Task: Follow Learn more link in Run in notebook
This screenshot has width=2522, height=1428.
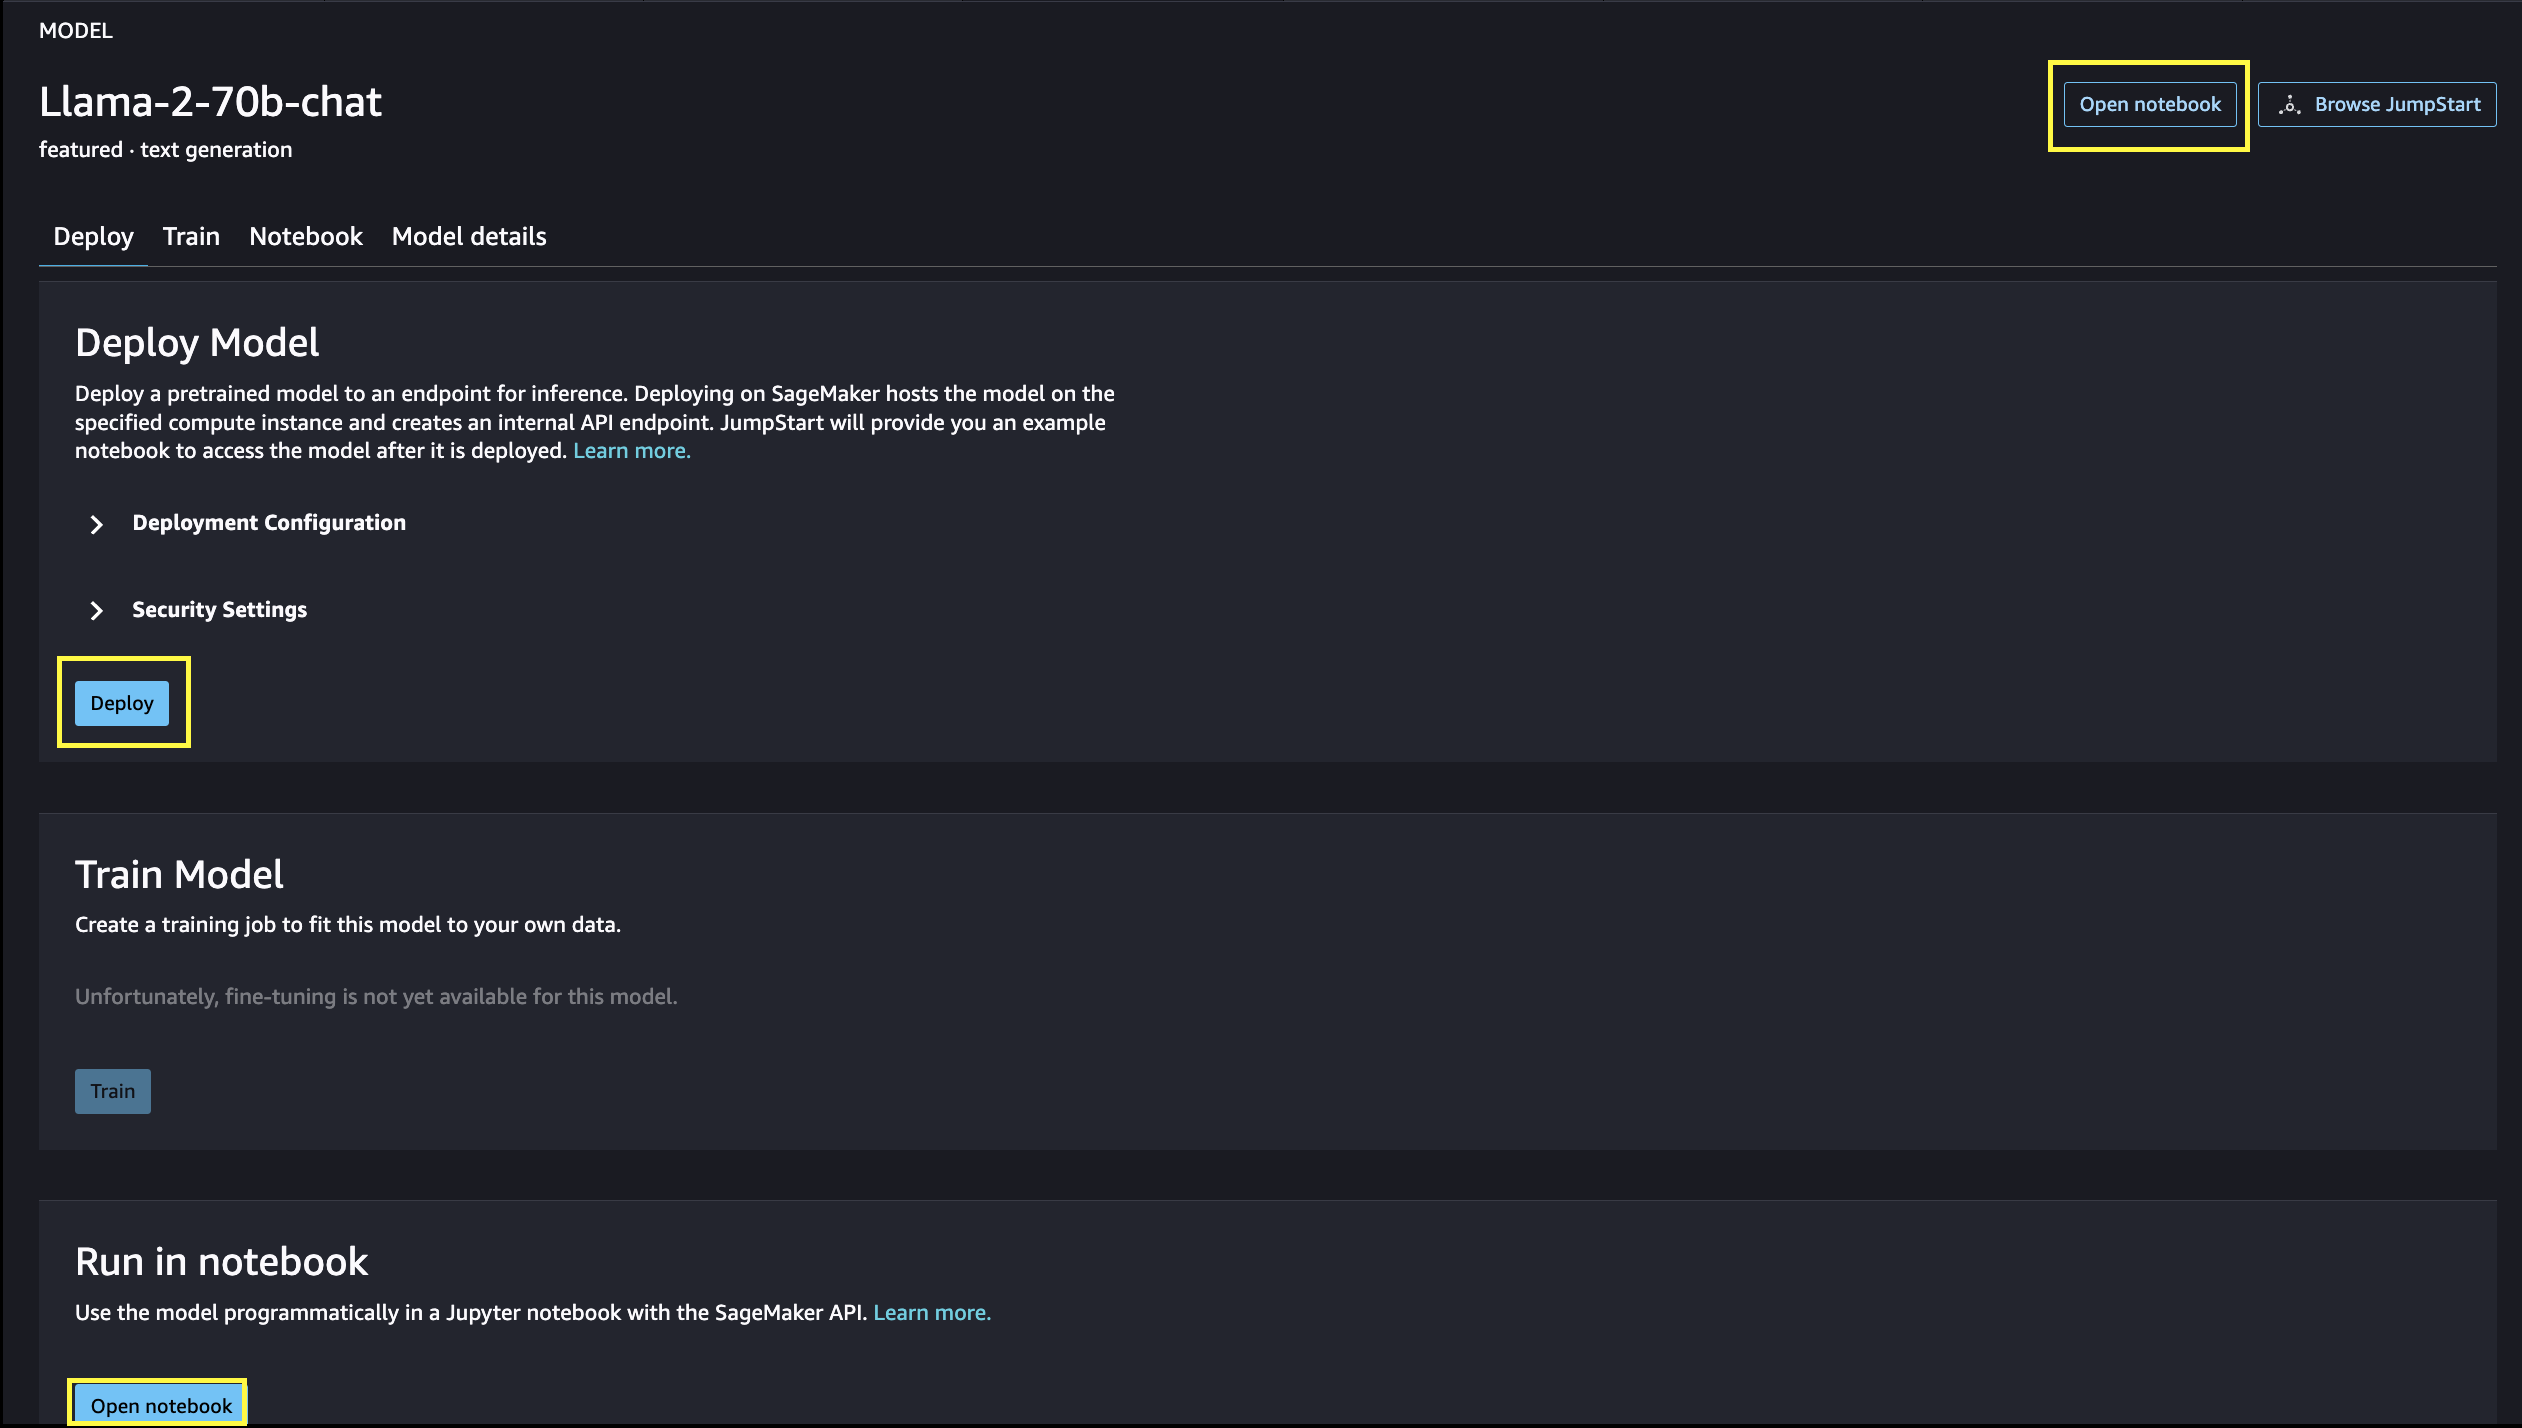Action: coord(931,1313)
